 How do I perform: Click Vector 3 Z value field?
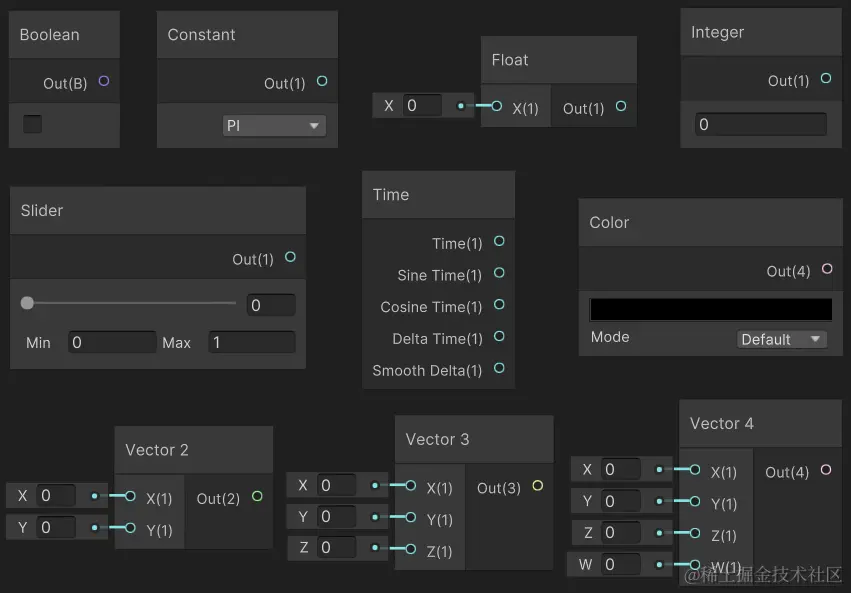pos(336,547)
